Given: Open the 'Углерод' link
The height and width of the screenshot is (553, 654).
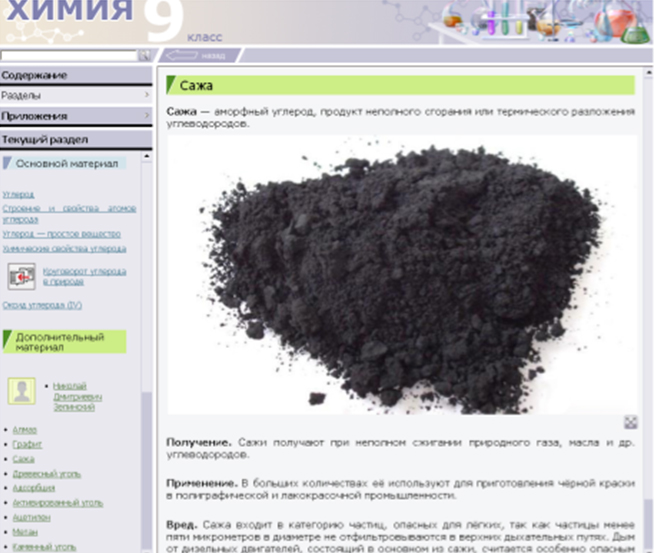Looking at the screenshot, I should 18,194.
